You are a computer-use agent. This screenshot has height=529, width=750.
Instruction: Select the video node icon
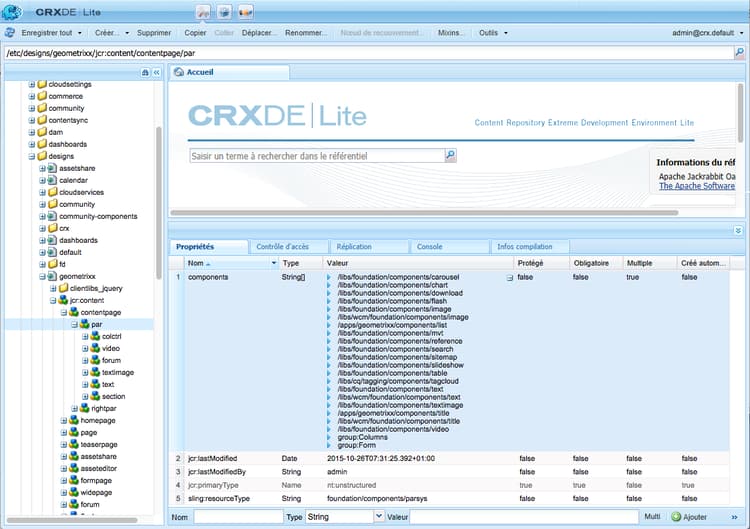point(95,348)
